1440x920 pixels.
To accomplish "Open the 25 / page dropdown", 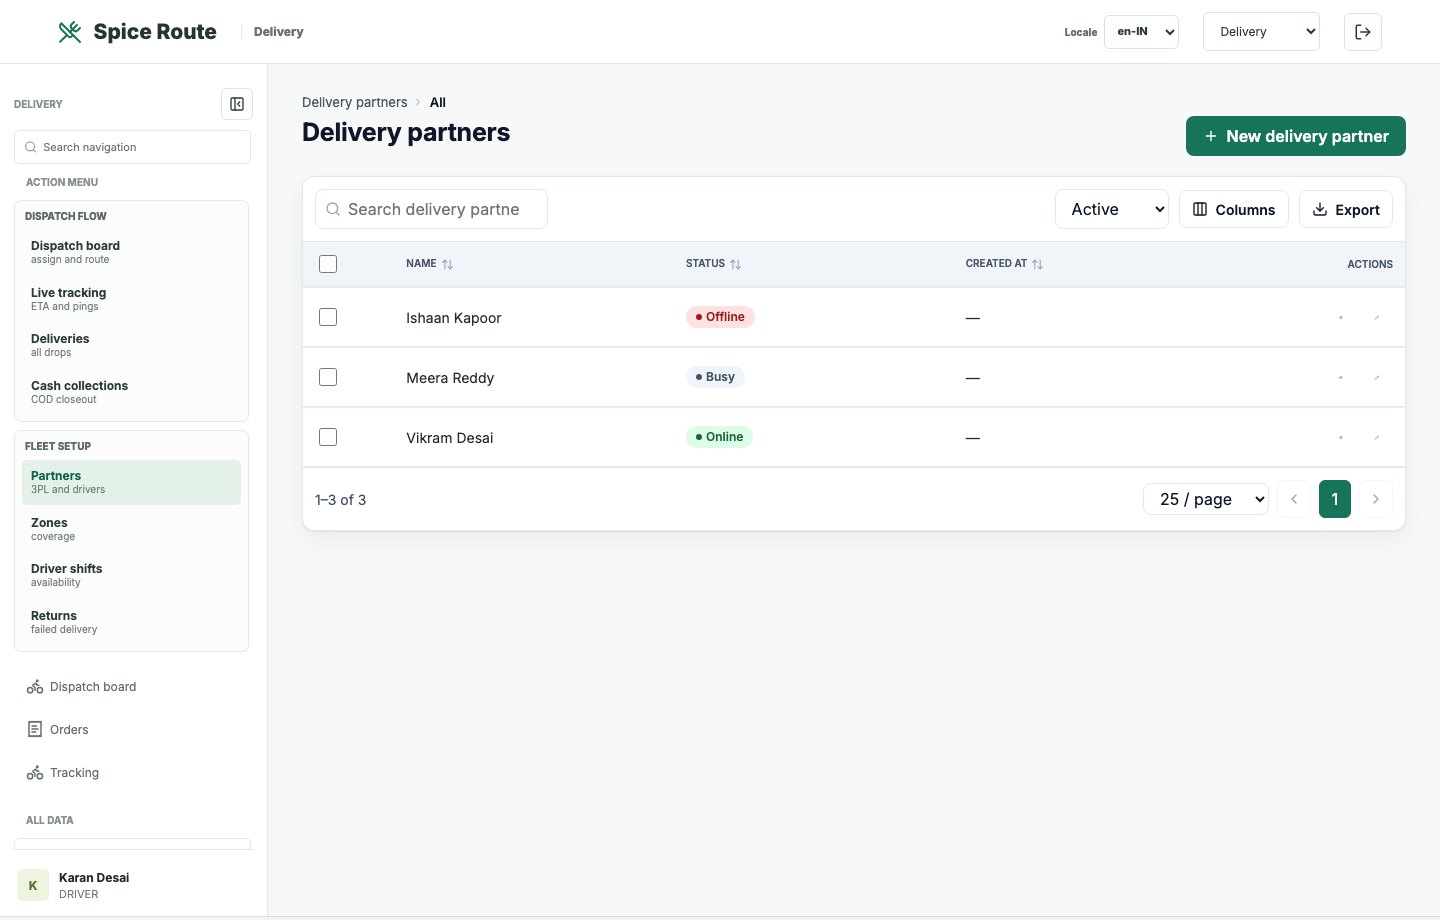I will pos(1206,499).
